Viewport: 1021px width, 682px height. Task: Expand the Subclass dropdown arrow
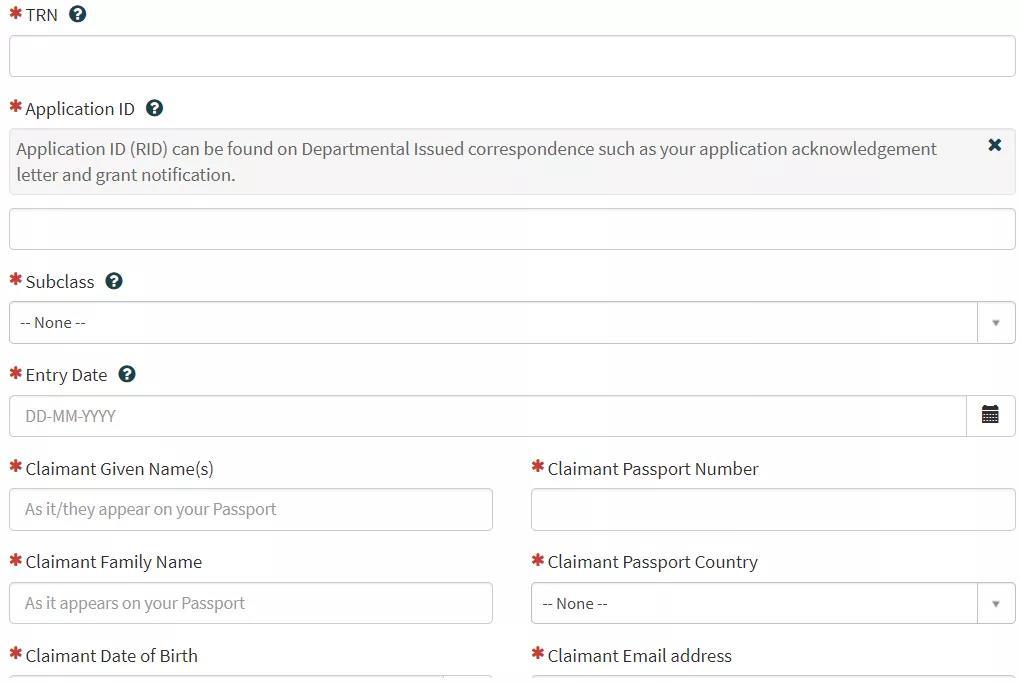coord(995,323)
